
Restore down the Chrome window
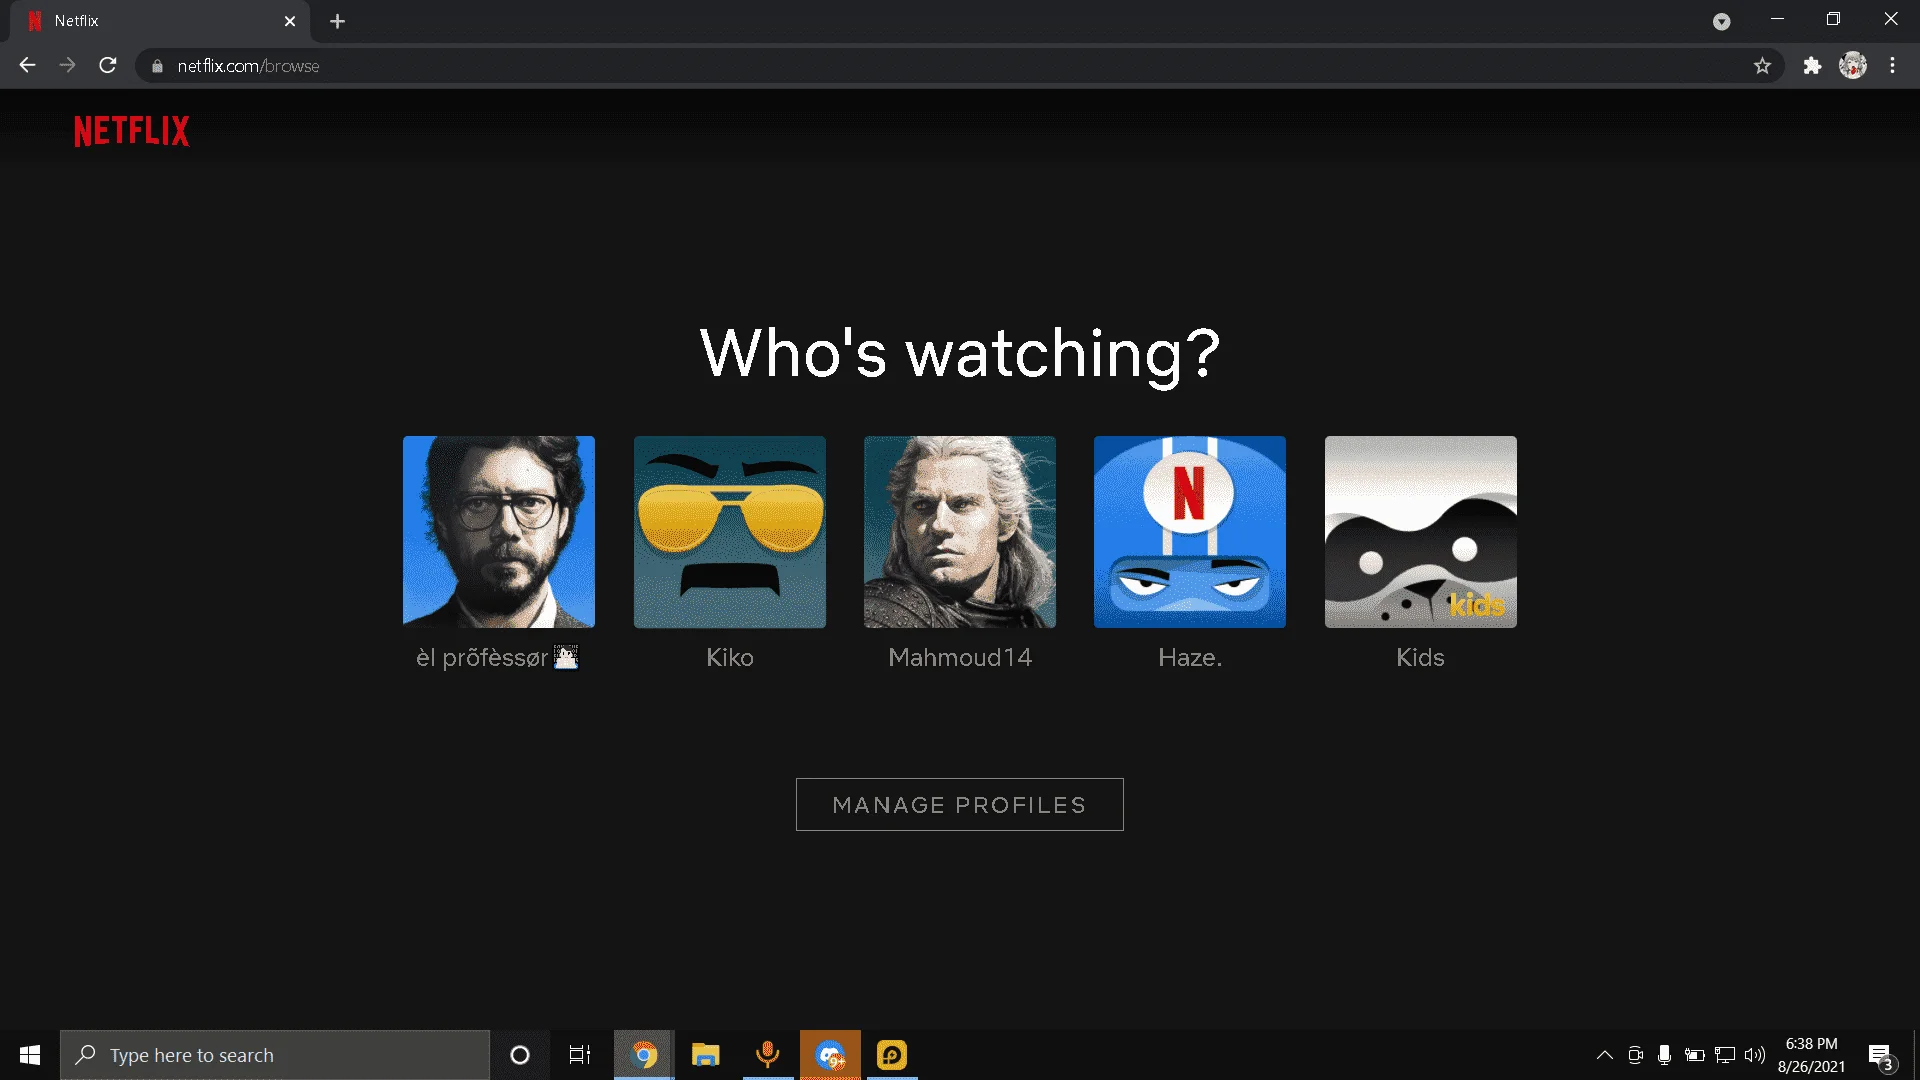[1833, 19]
